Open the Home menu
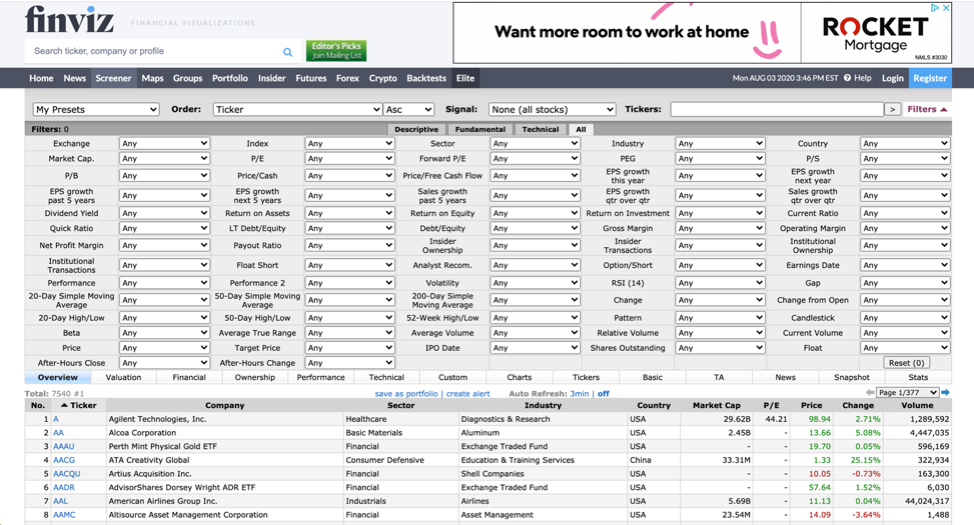 point(41,78)
